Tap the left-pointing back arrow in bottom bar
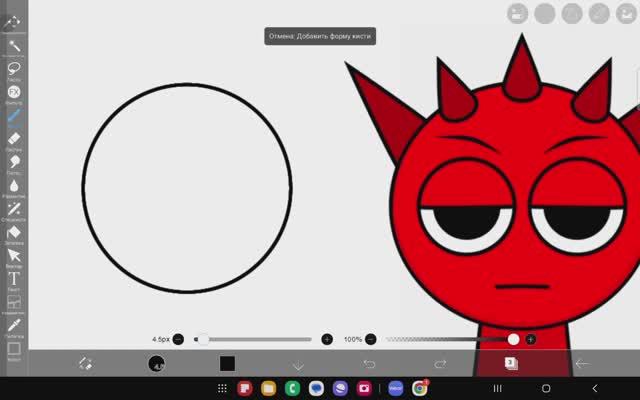Image resolution: width=640 pixels, height=400 pixels. (x=582, y=364)
